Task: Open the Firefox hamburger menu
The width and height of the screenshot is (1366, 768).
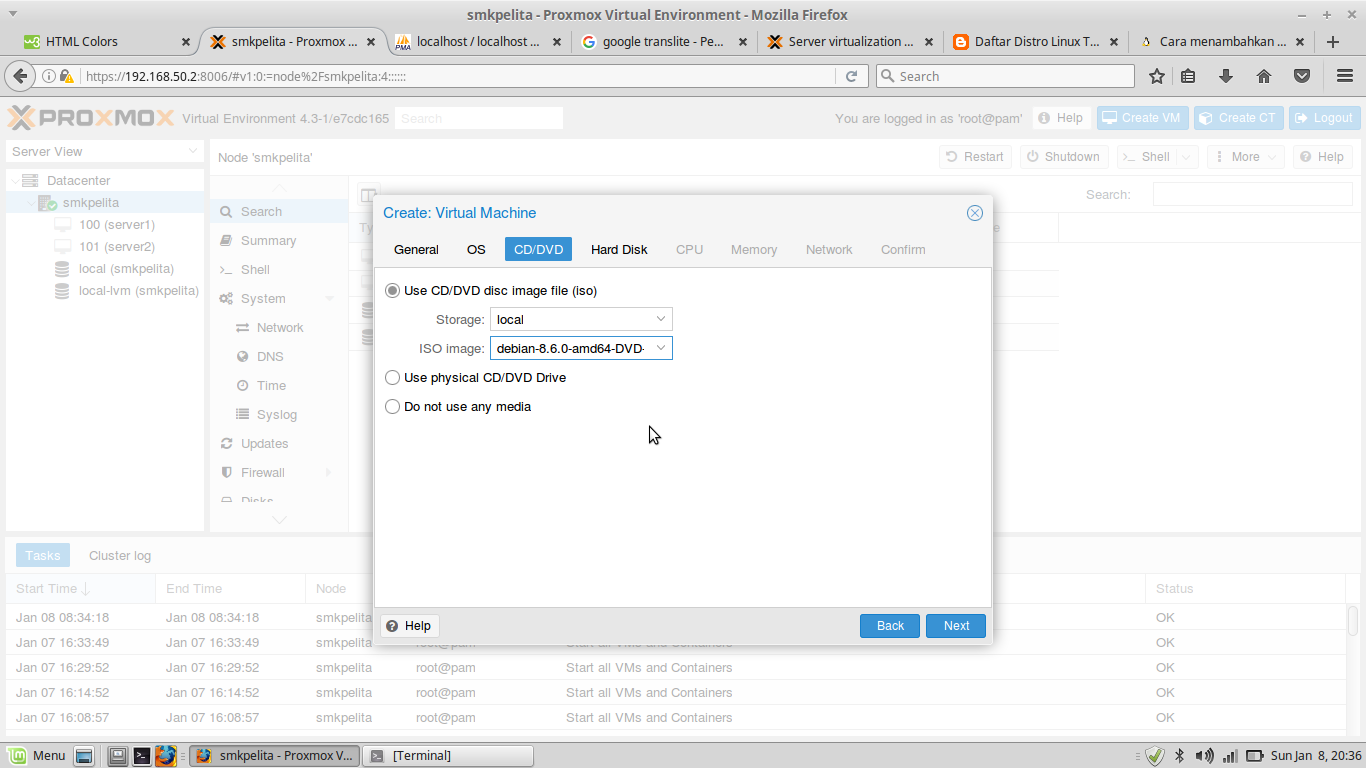Action: pyautogui.click(x=1345, y=76)
